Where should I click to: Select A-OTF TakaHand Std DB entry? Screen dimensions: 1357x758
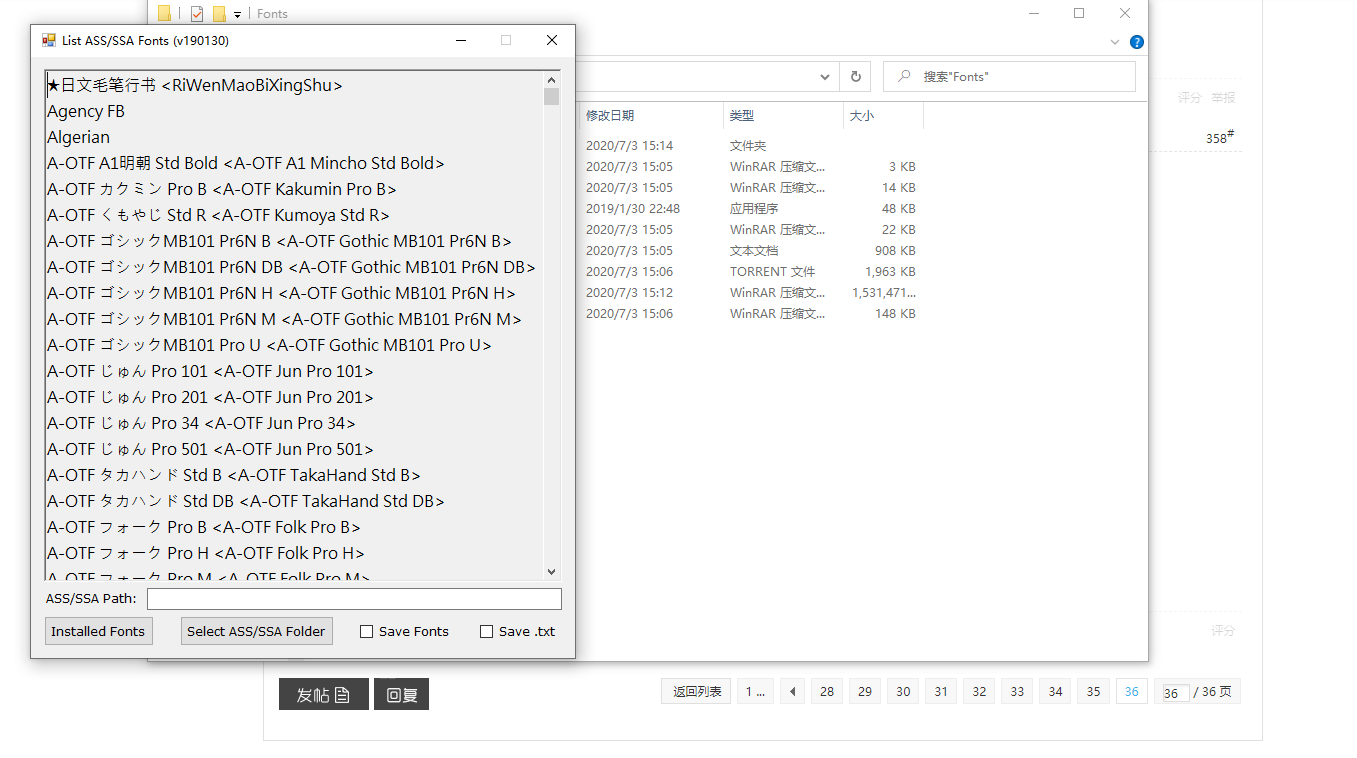click(246, 501)
